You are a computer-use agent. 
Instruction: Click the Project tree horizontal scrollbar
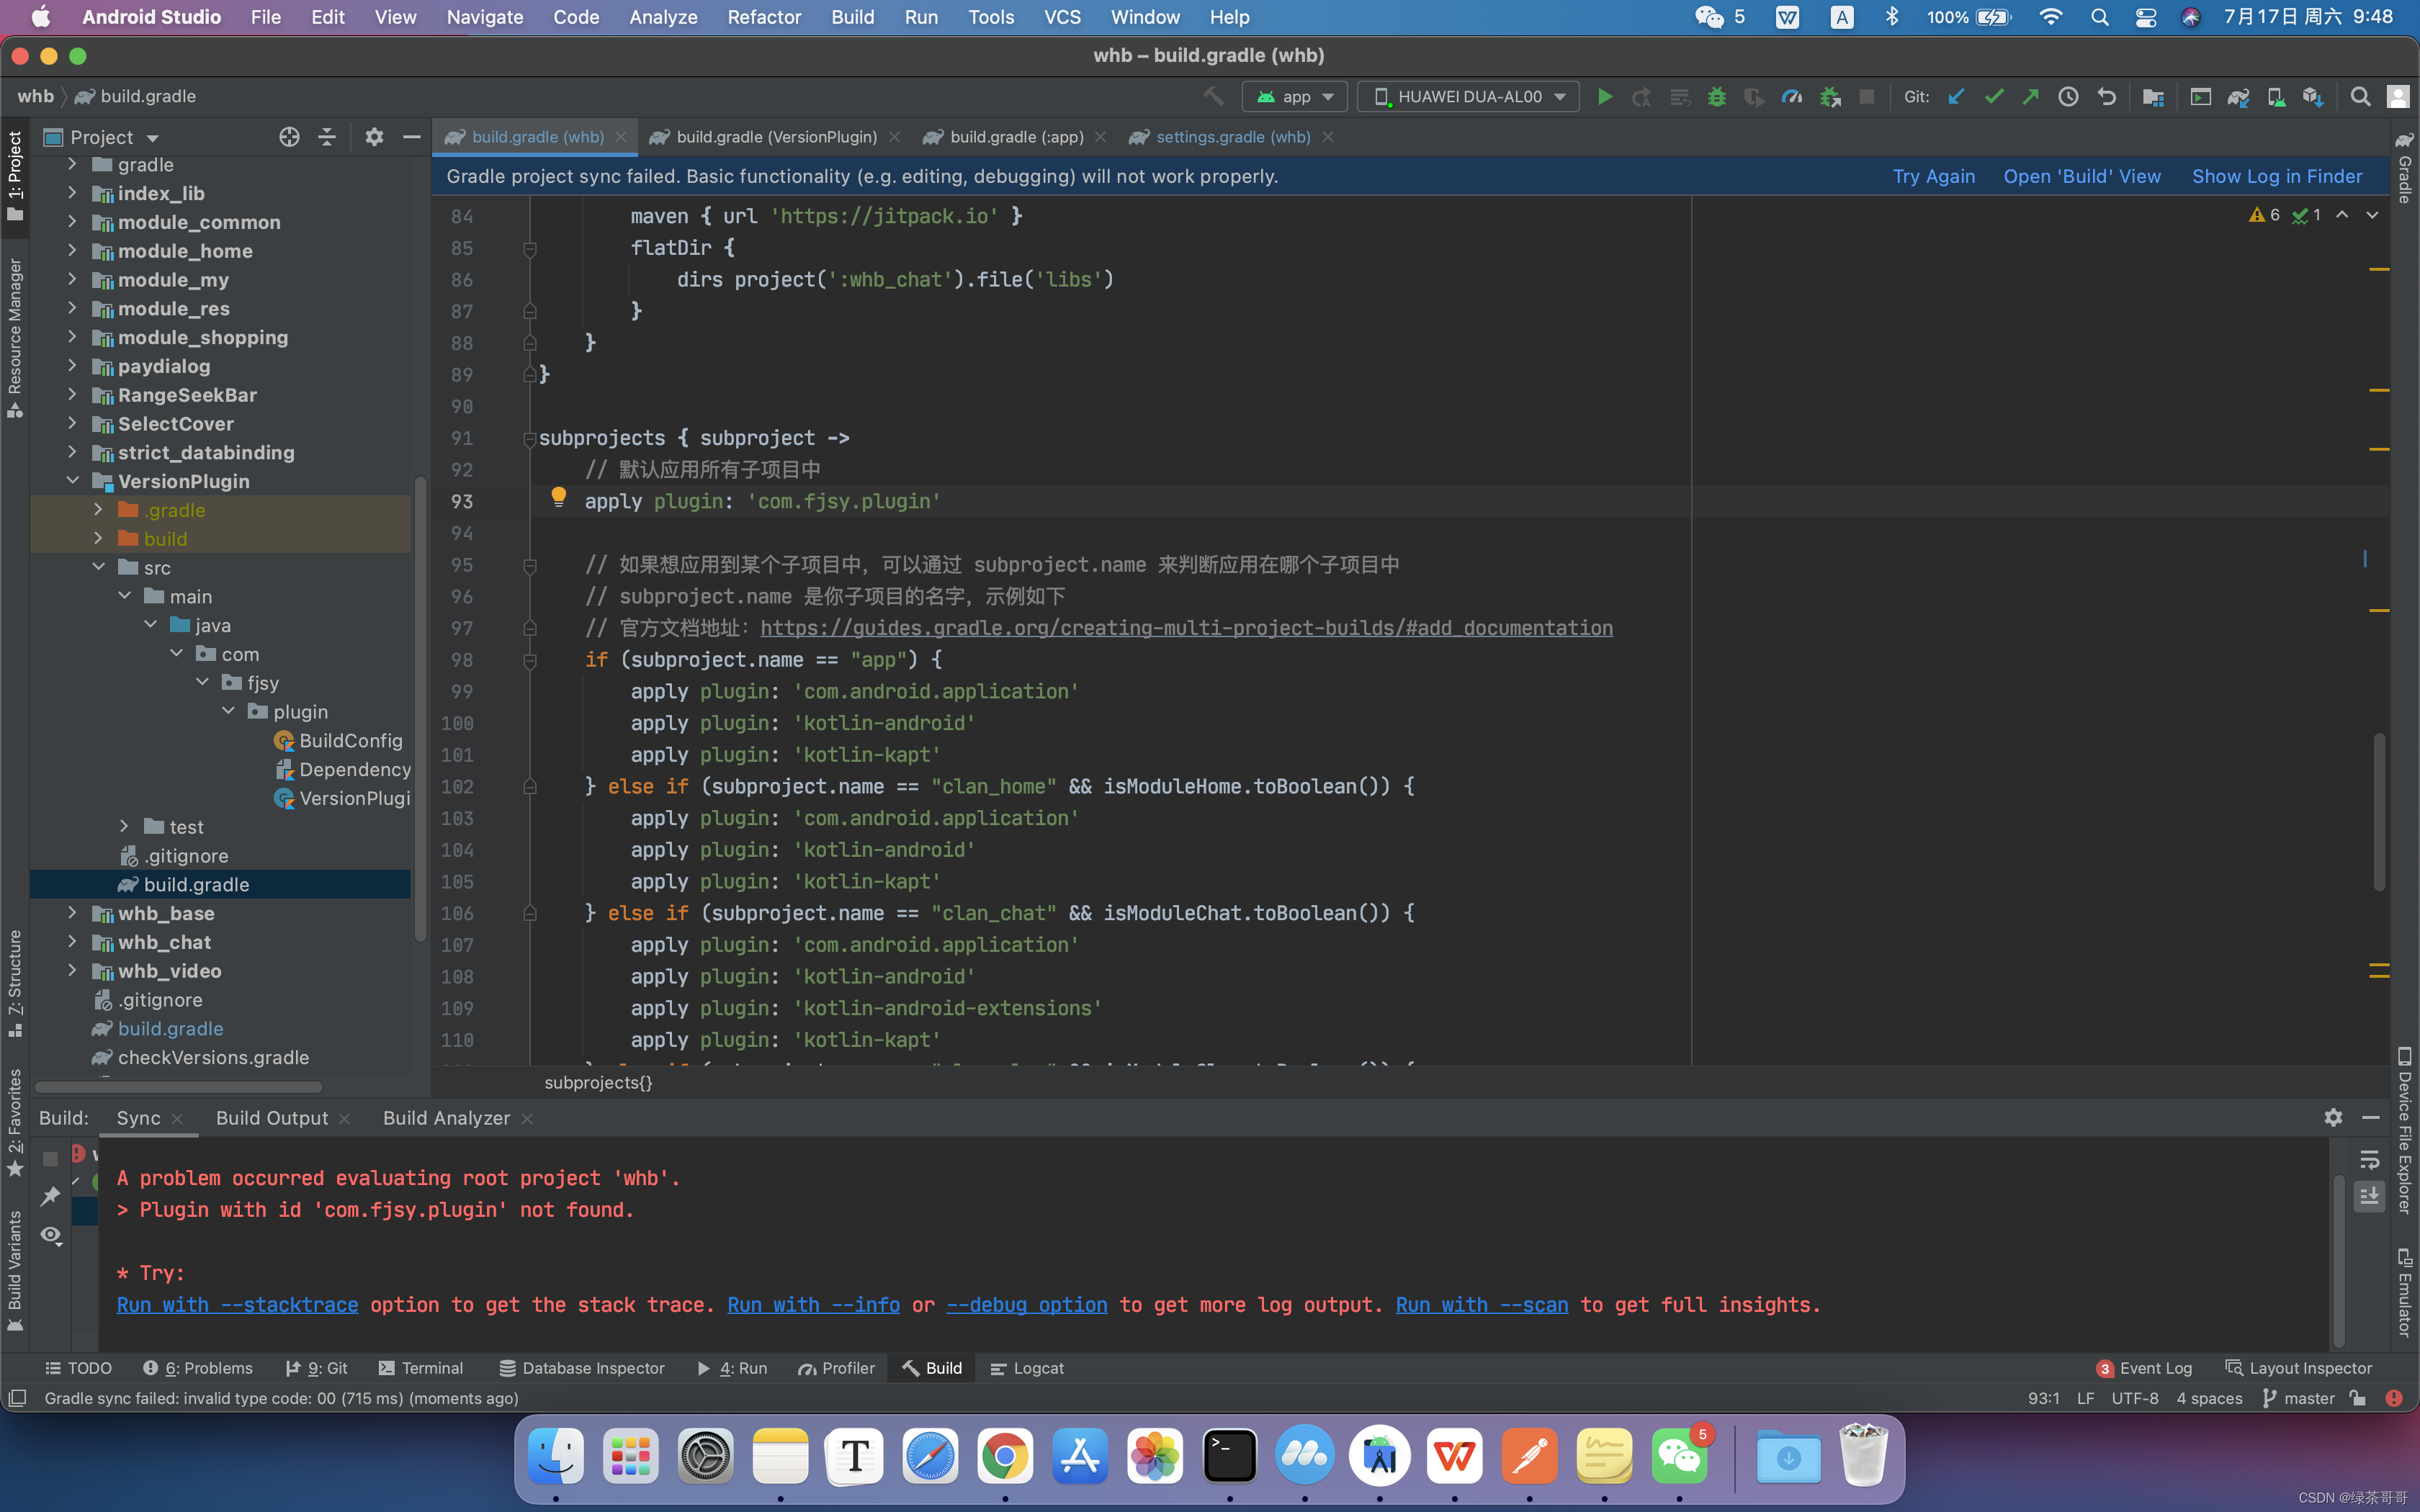point(178,1087)
